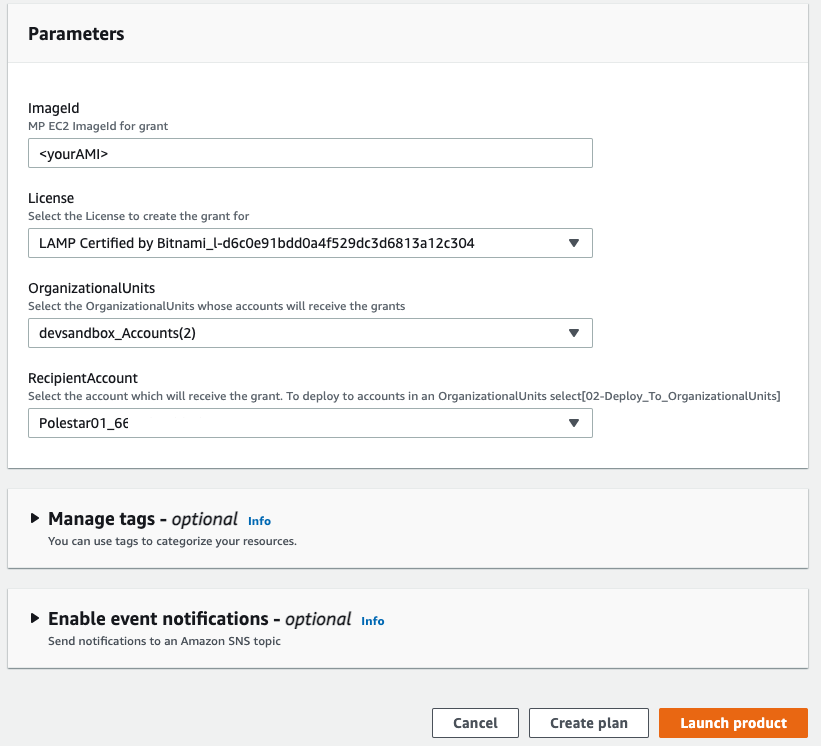Click the License field label
821x746 pixels.
coord(51,198)
